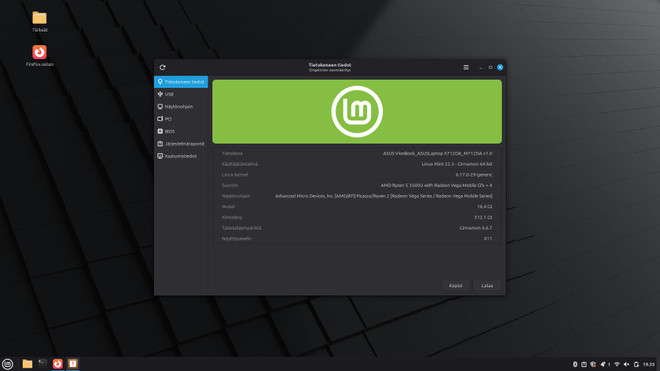
Task: Launch the file manager from the panel
Action: click(27, 364)
